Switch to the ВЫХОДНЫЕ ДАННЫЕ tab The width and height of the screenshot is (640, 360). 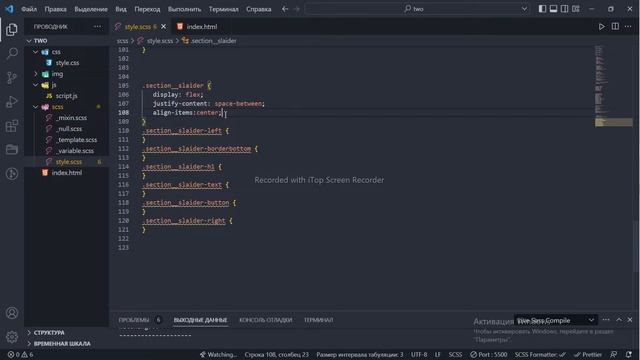click(x=200, y=320)
